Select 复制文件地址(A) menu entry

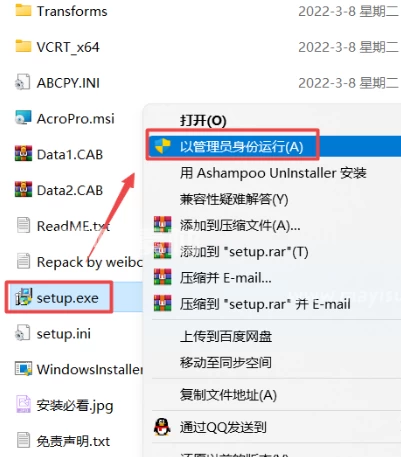pyautogui.click(x=228, y=395)
